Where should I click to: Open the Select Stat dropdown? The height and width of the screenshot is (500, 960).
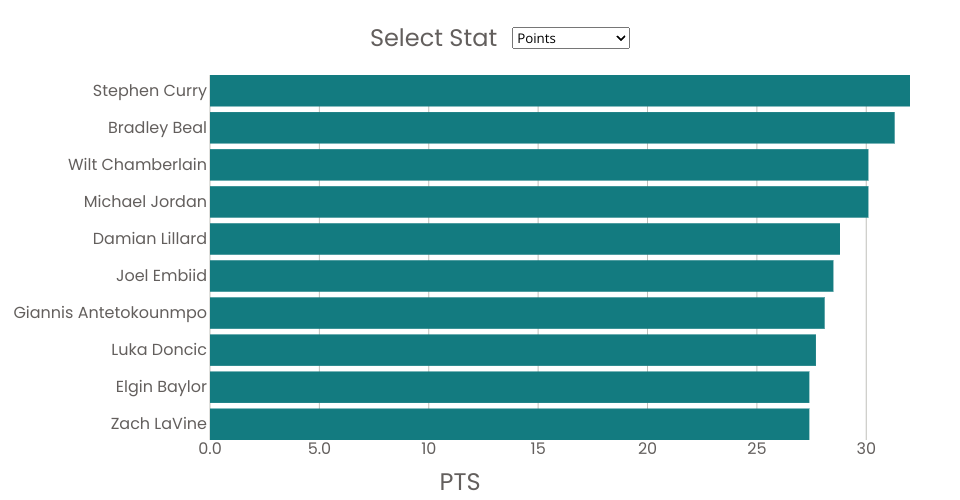pos(570,38)
